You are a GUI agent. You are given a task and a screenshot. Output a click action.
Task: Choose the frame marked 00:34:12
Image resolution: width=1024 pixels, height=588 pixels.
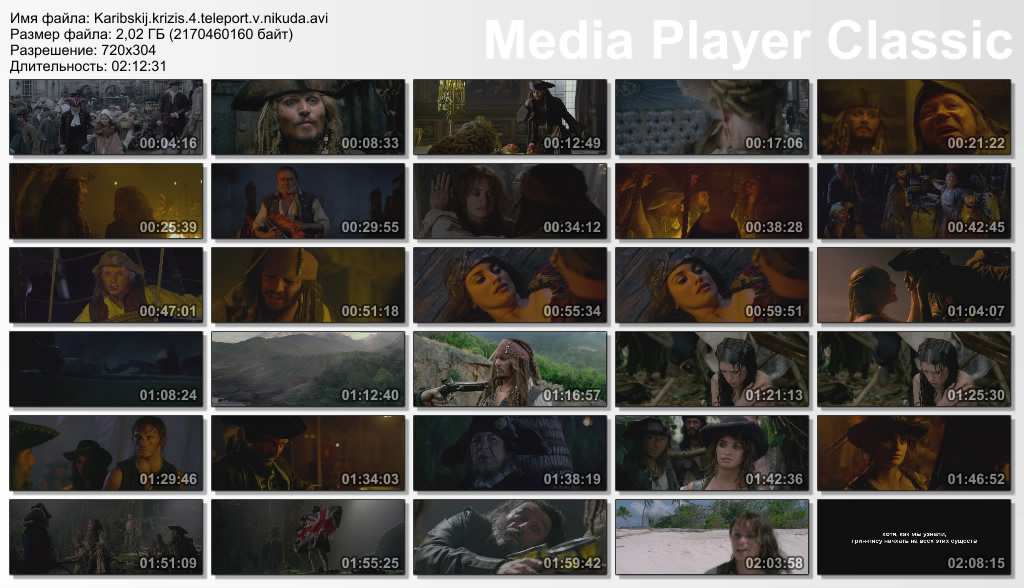pos(510,201)
